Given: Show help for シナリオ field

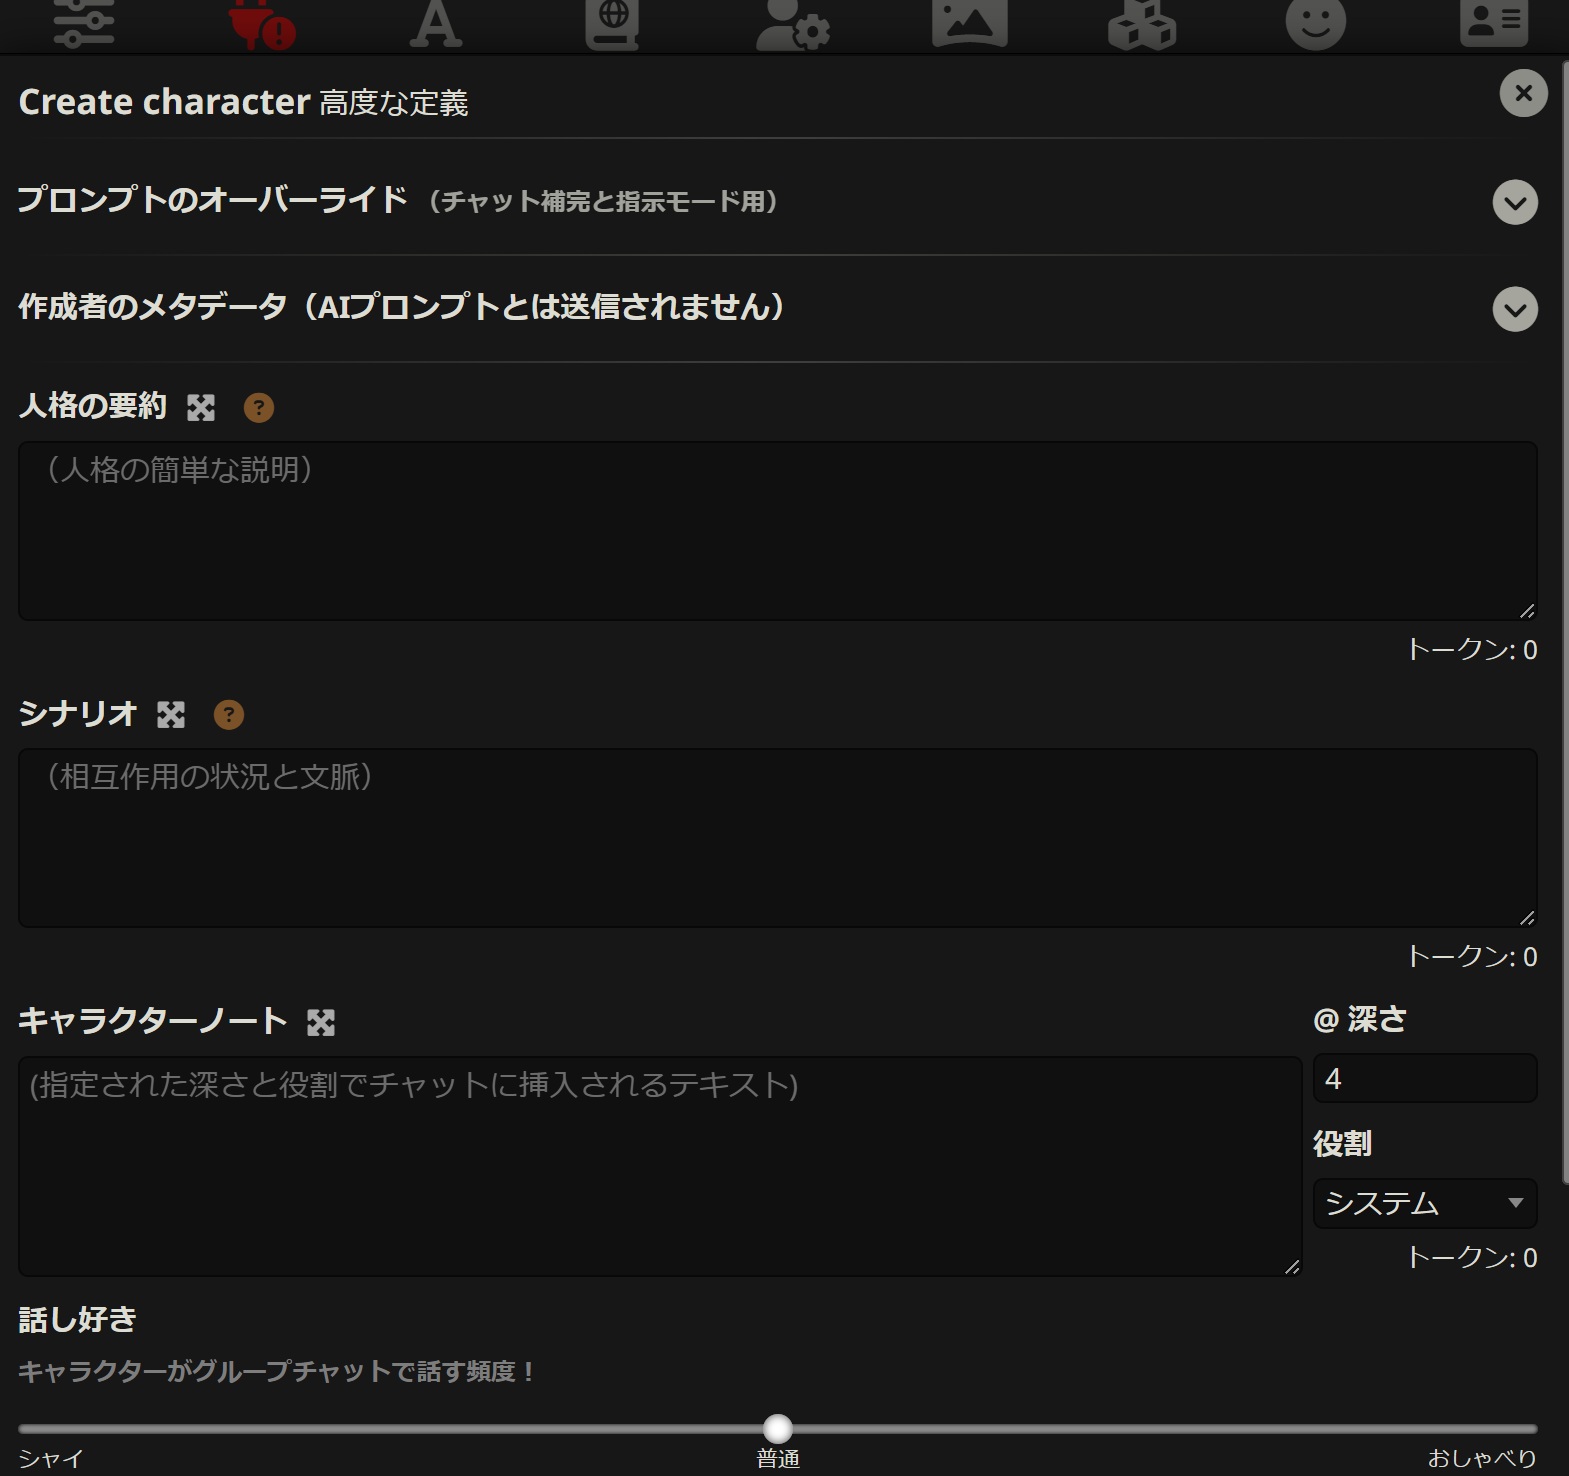Looking at the screenshot, I should point(229,715).
